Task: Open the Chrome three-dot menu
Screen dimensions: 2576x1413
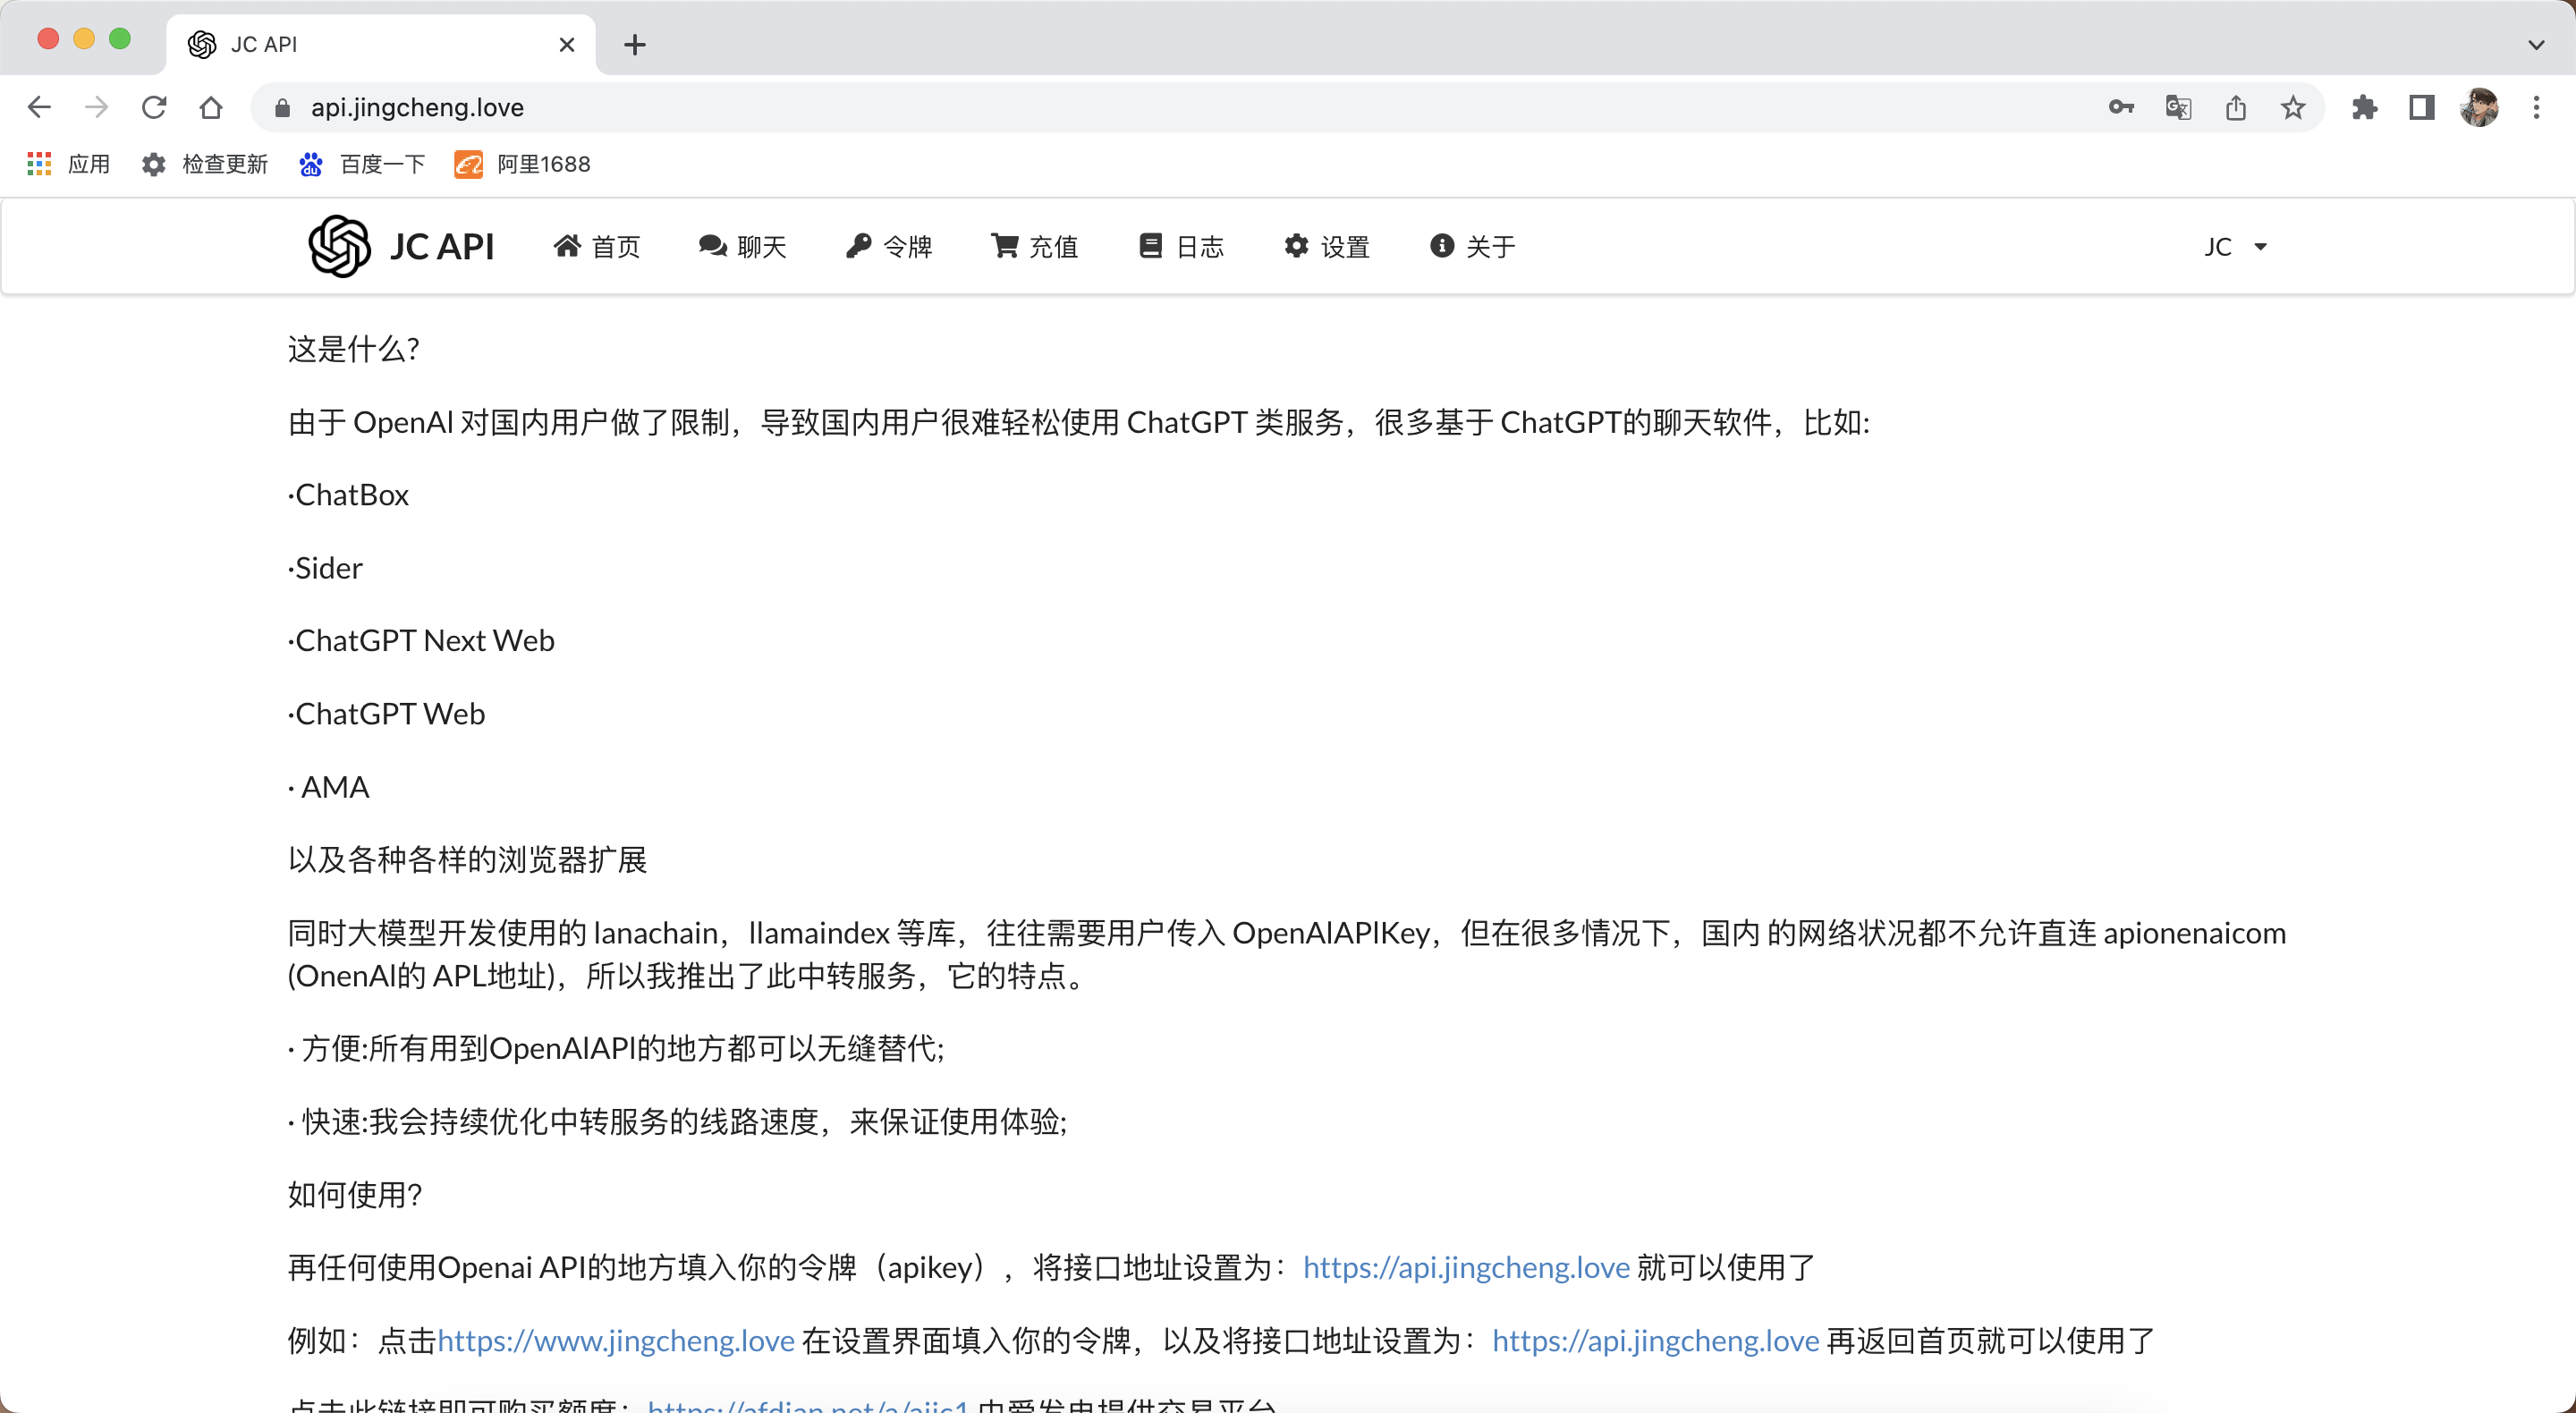Action: coord(2537,107)
